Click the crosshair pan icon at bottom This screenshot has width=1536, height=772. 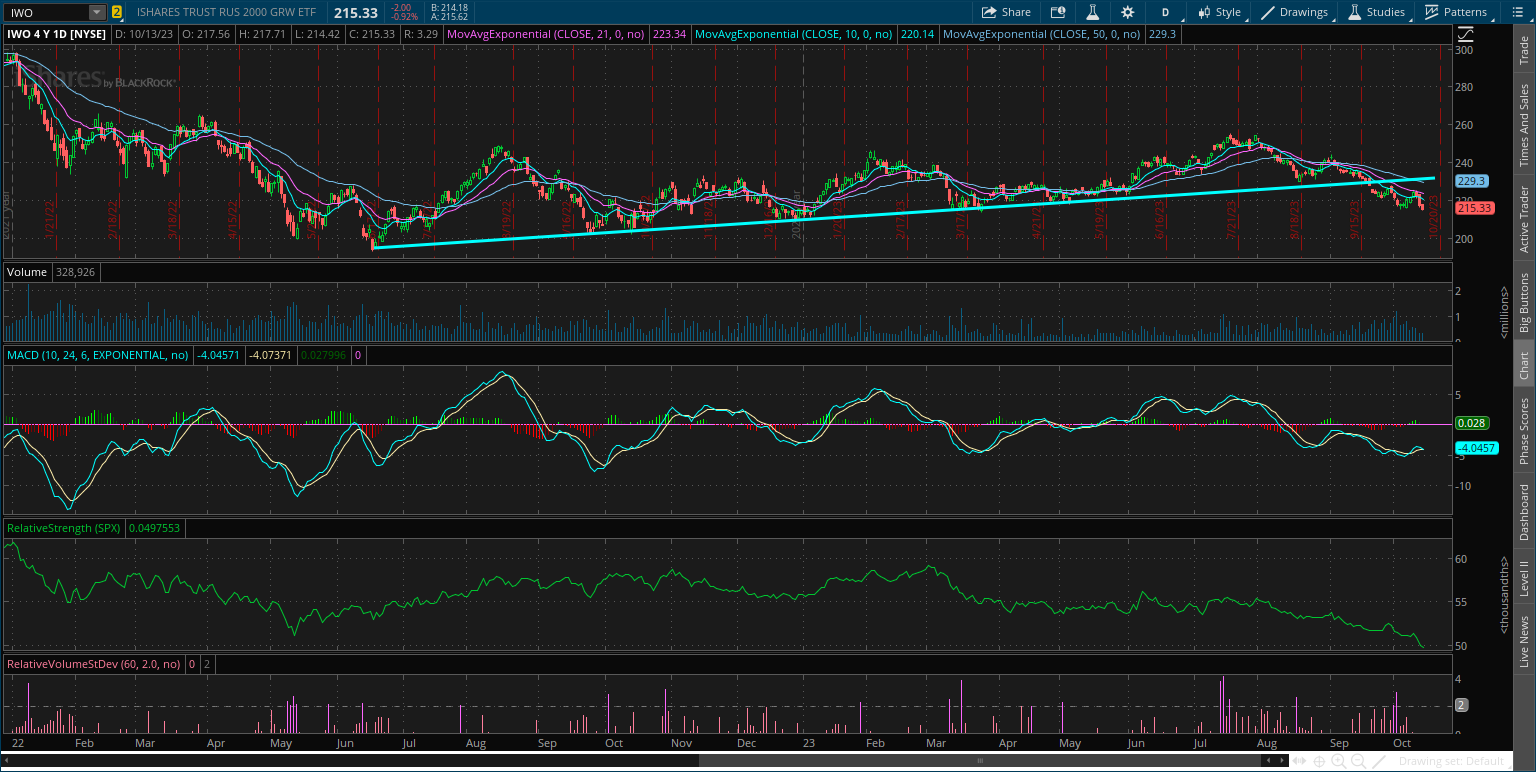1319,761
